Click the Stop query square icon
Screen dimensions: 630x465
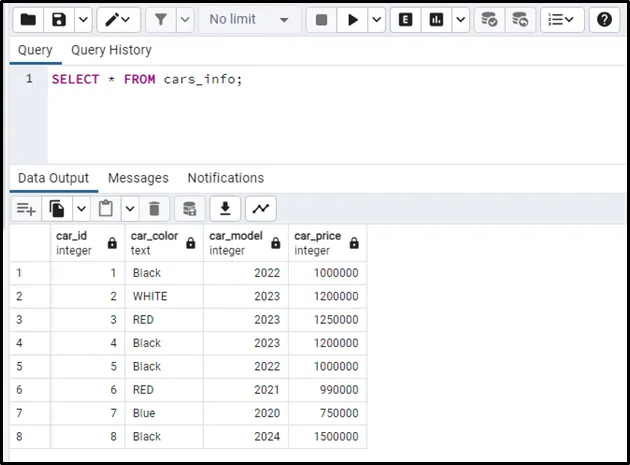(x=320, y=19)
